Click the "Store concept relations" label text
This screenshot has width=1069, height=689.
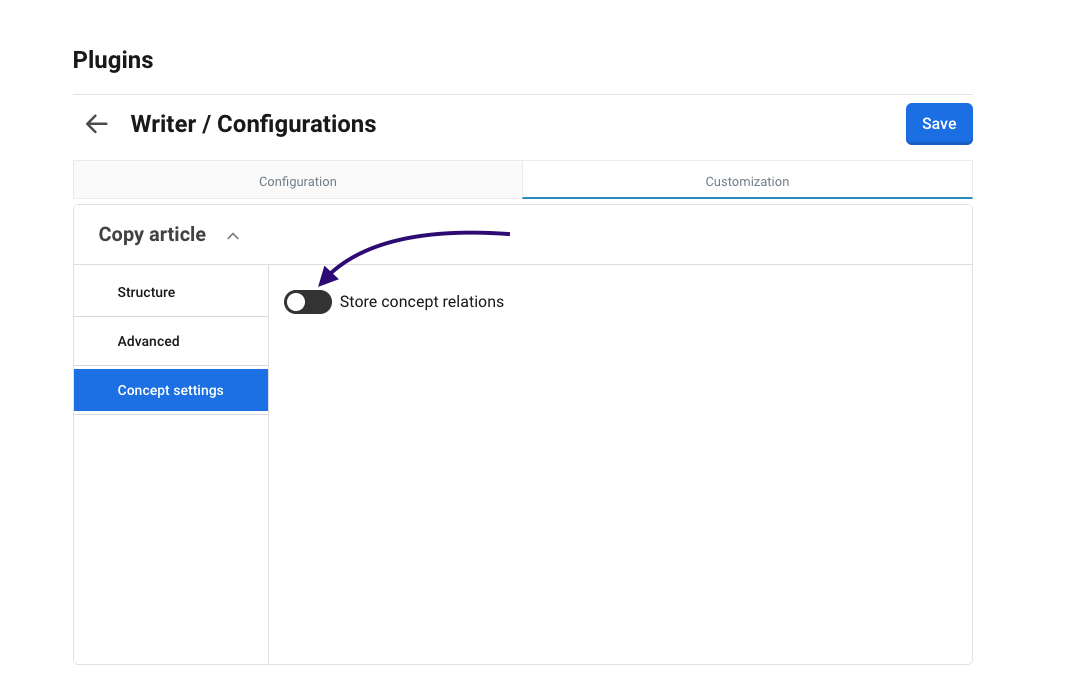pos(421,302)
